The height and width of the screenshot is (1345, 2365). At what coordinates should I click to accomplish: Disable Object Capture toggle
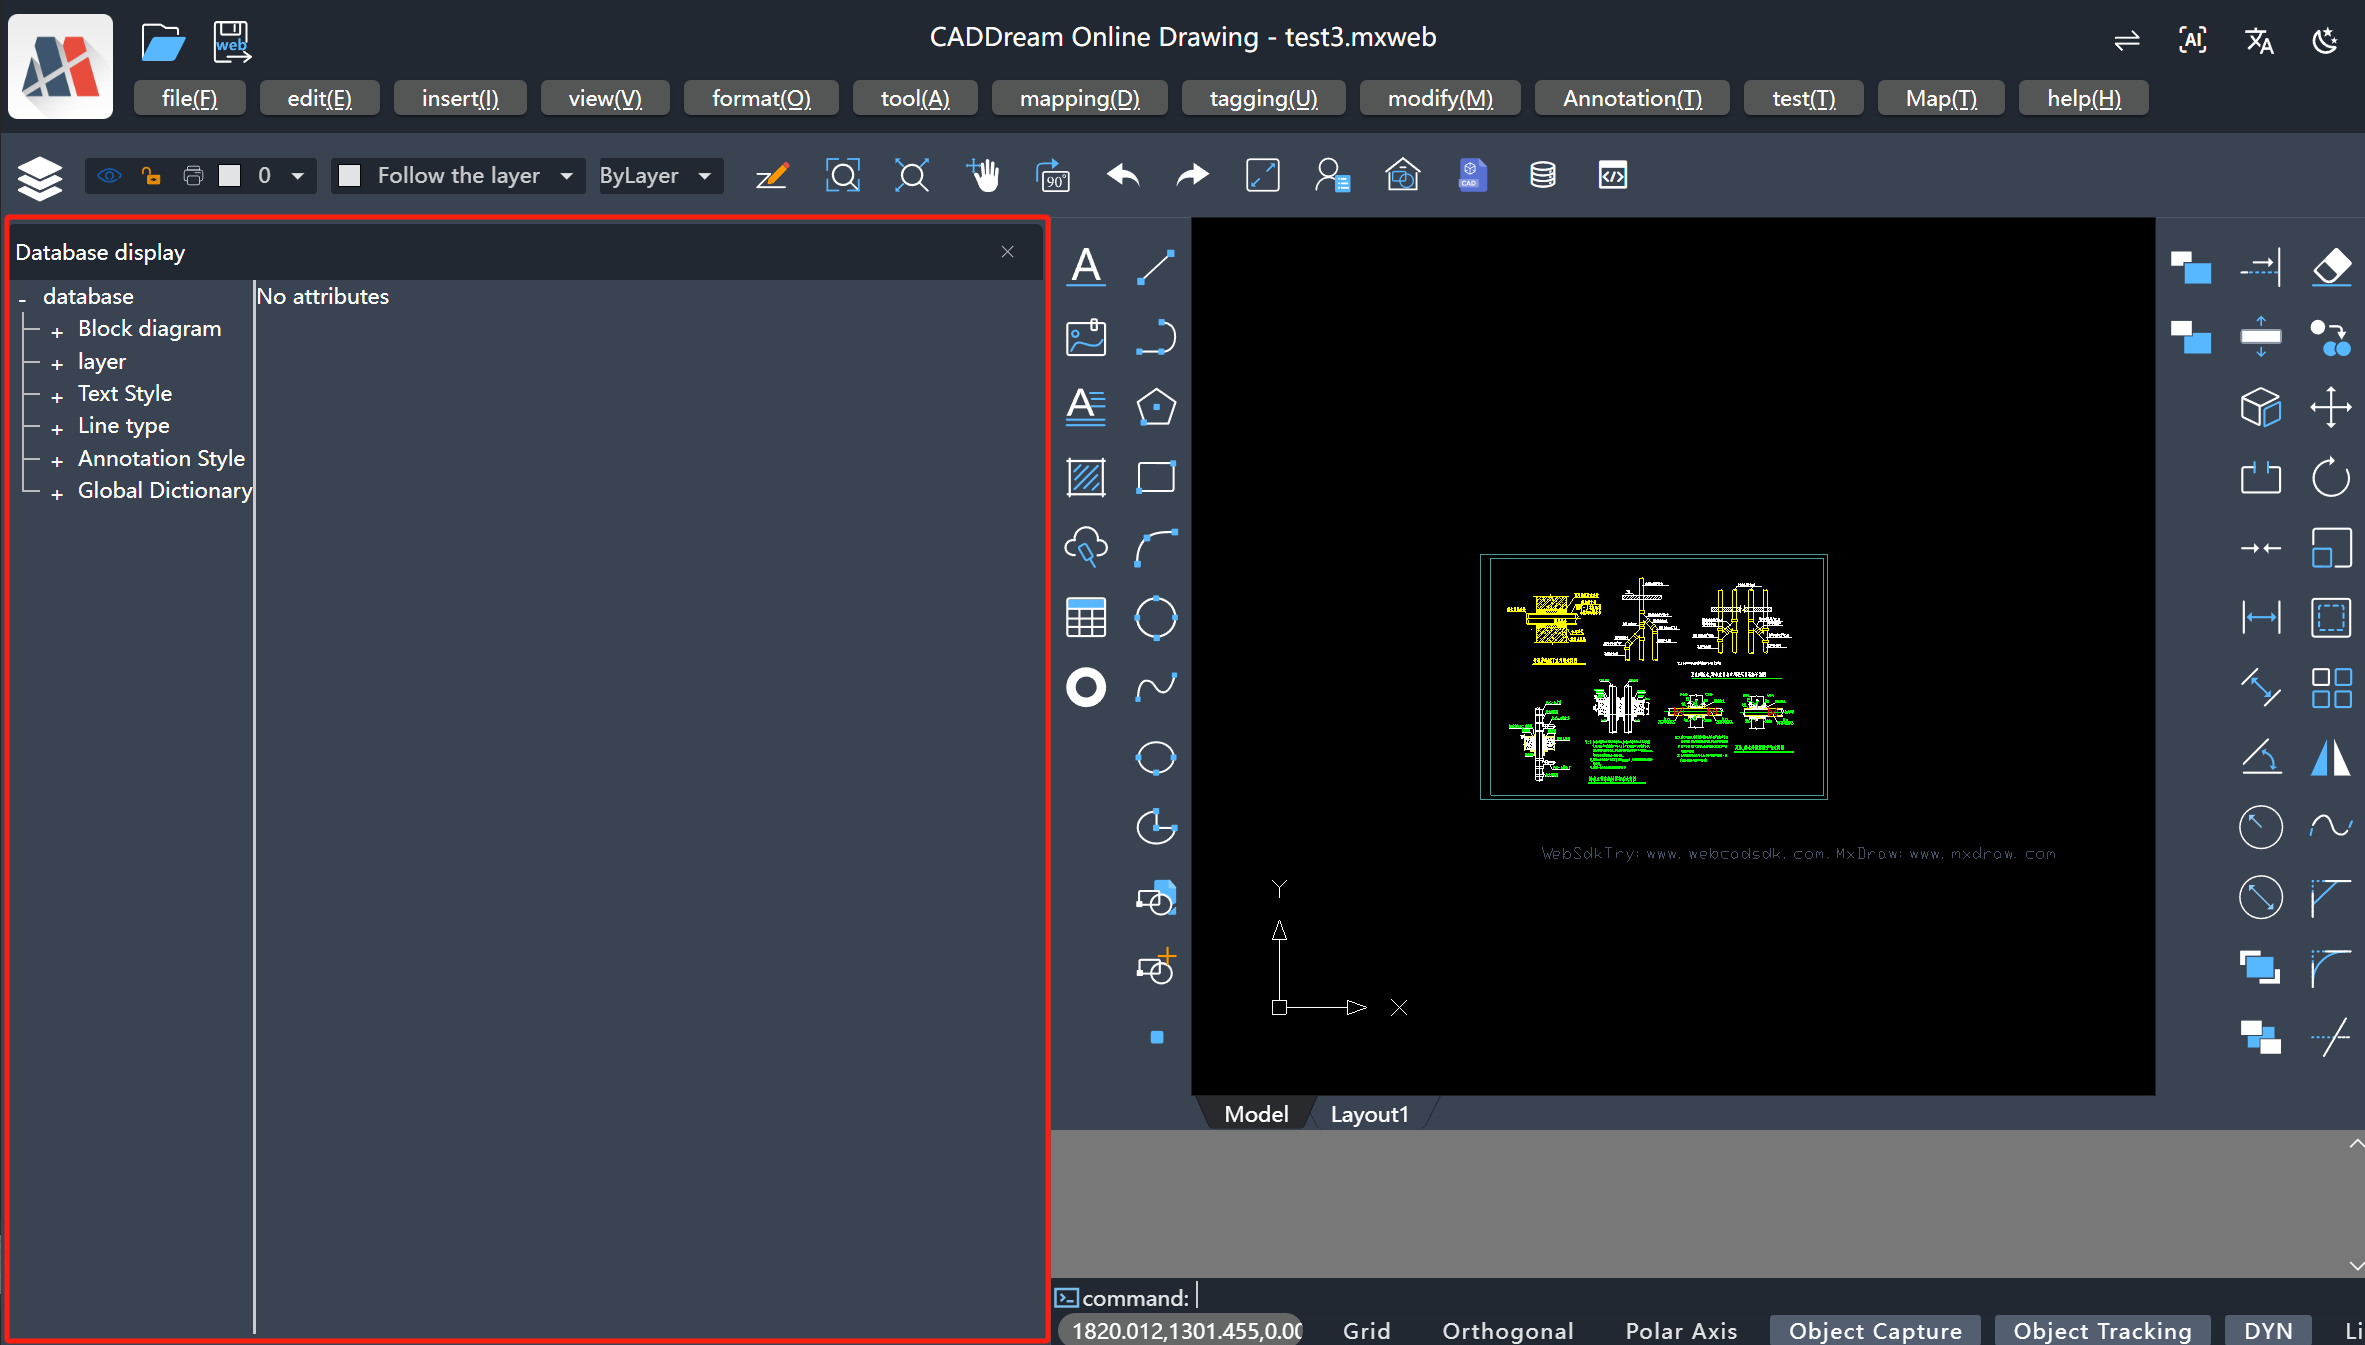tap(1875, 1331)
